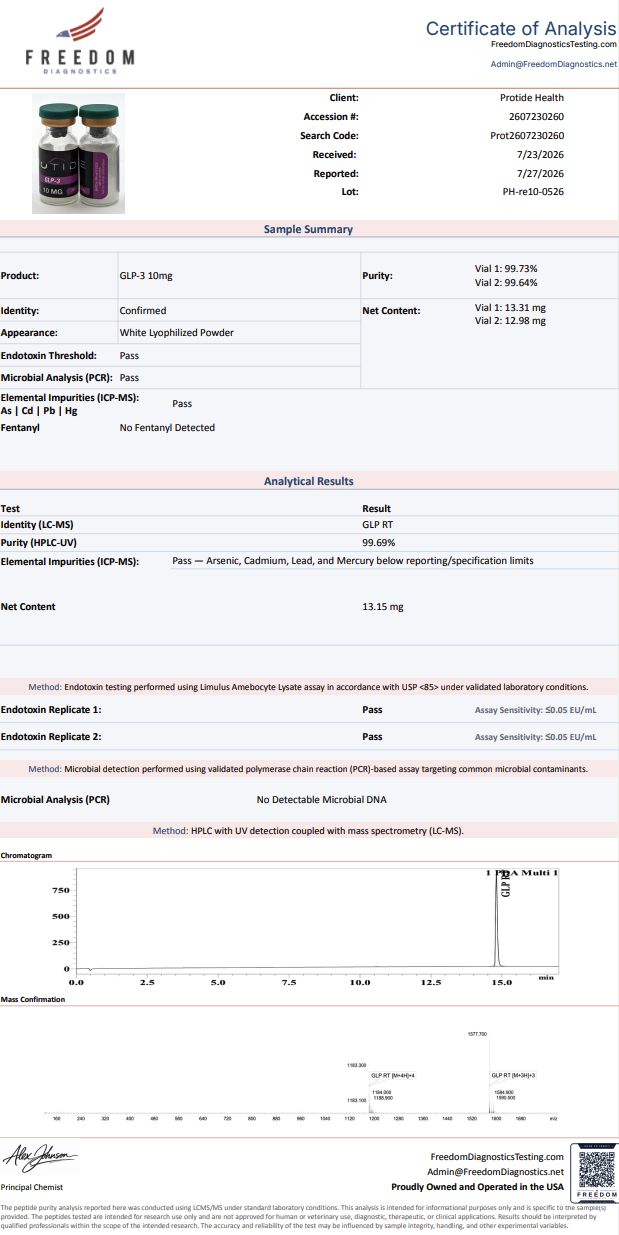Click the Freedom Diagnostics logo

pyautogui.click(x=80, y=40)
